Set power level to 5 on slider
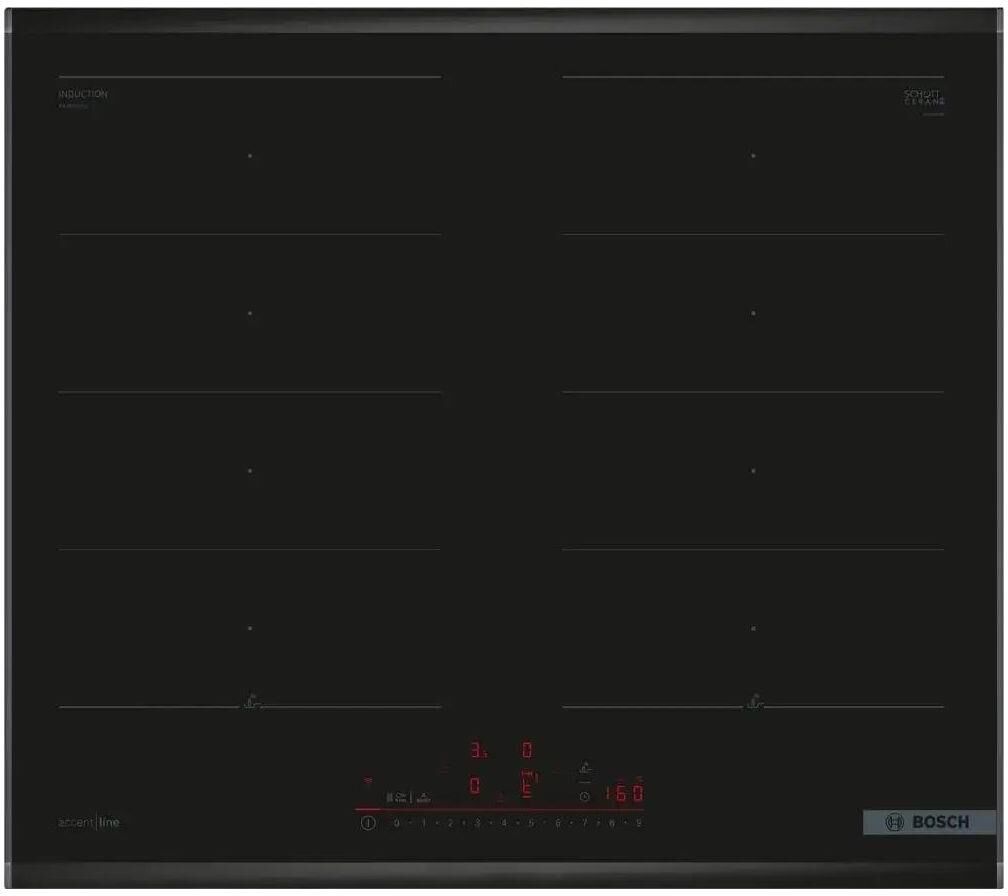 point(530,823)
